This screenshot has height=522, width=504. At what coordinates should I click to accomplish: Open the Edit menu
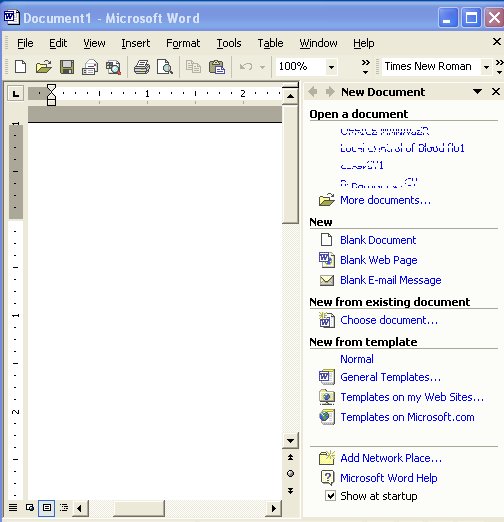point(58,43)
